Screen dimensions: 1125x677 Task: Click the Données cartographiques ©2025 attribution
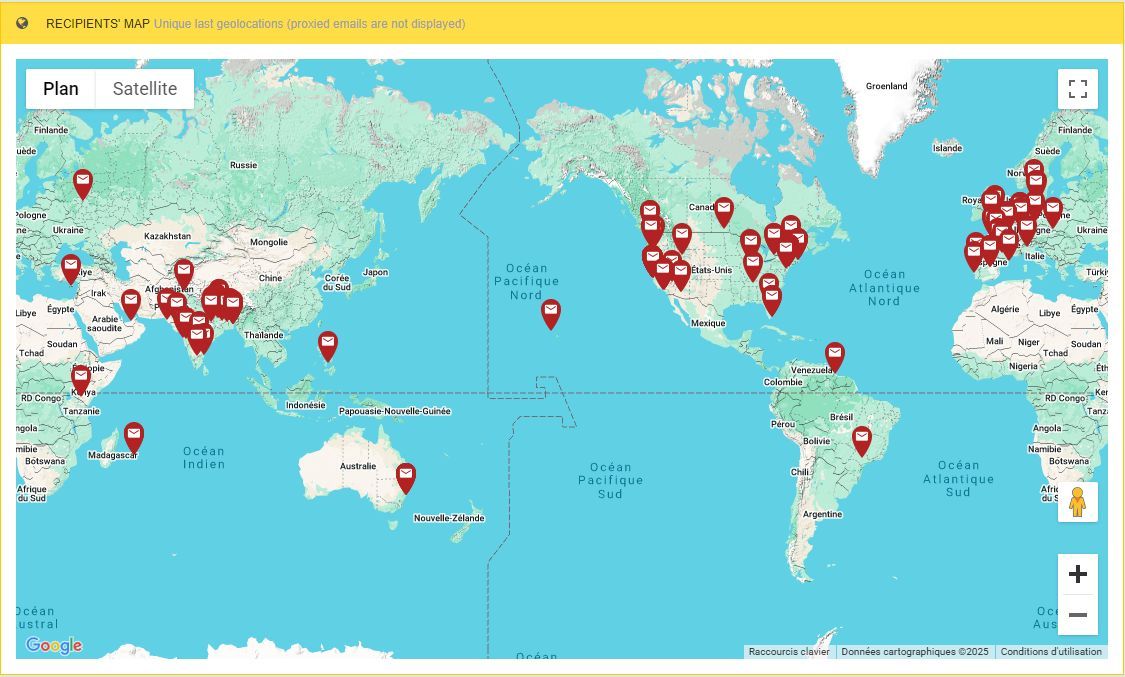point(916,651)
